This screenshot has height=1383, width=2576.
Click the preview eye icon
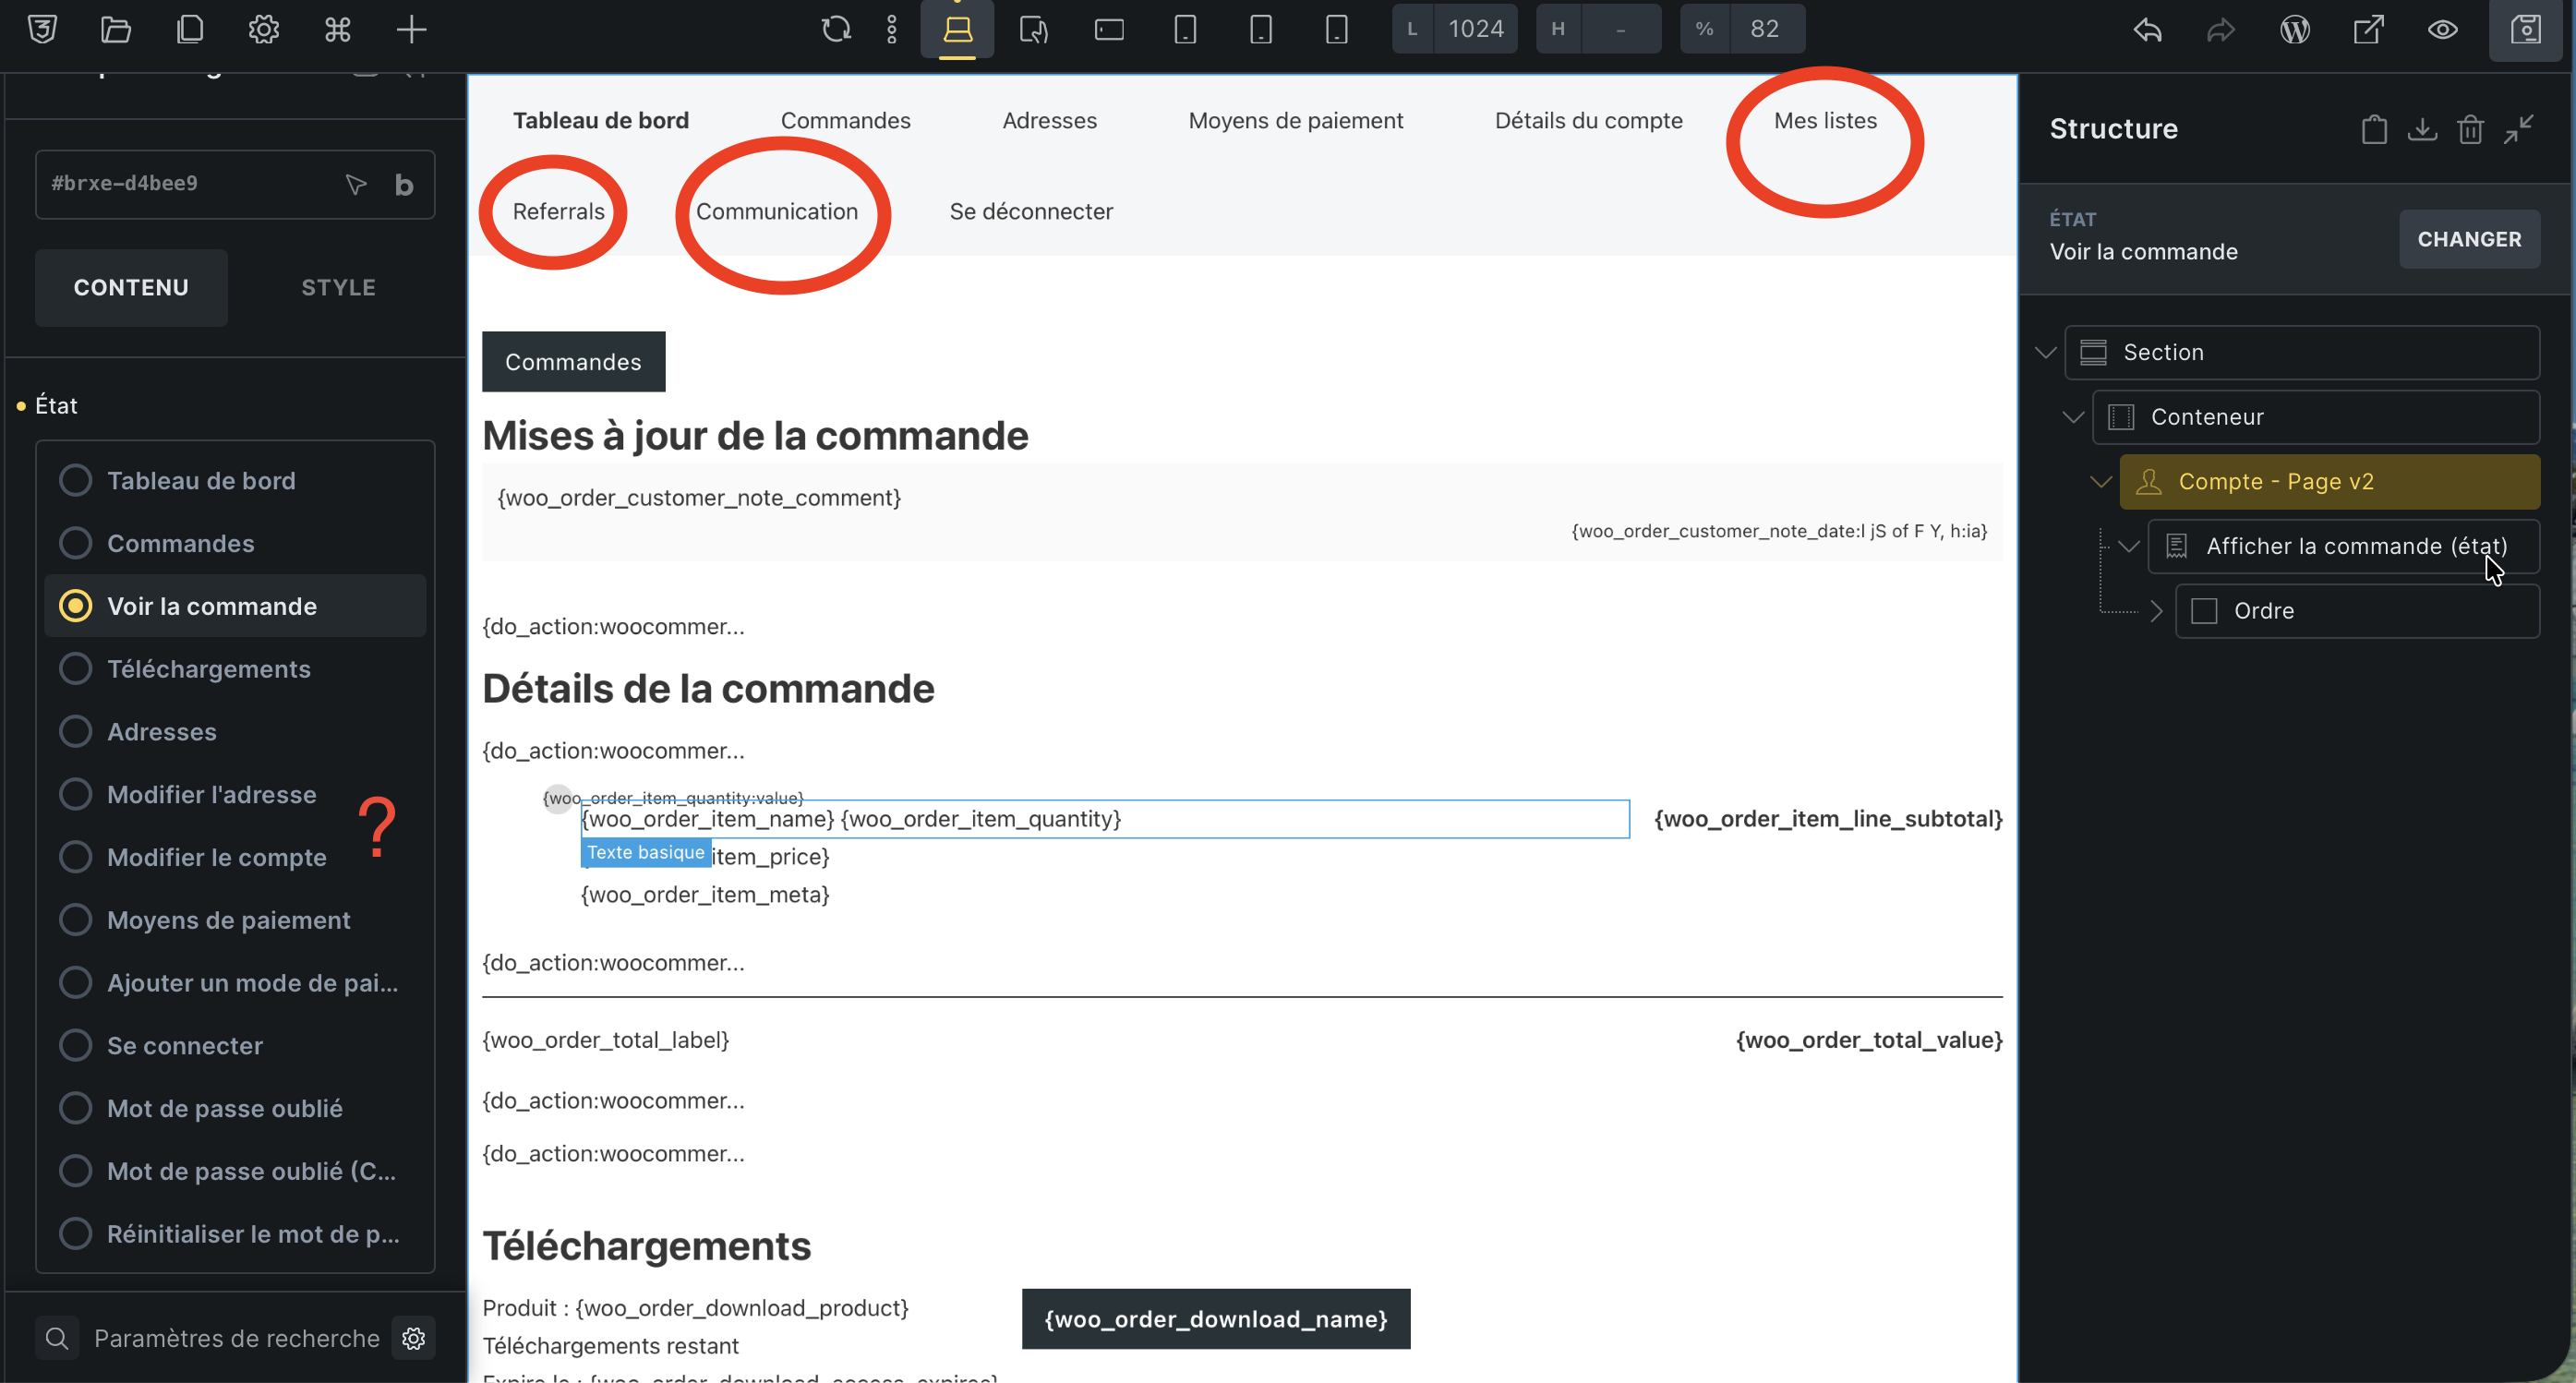pyautogui.click(x=2443, y=29)
